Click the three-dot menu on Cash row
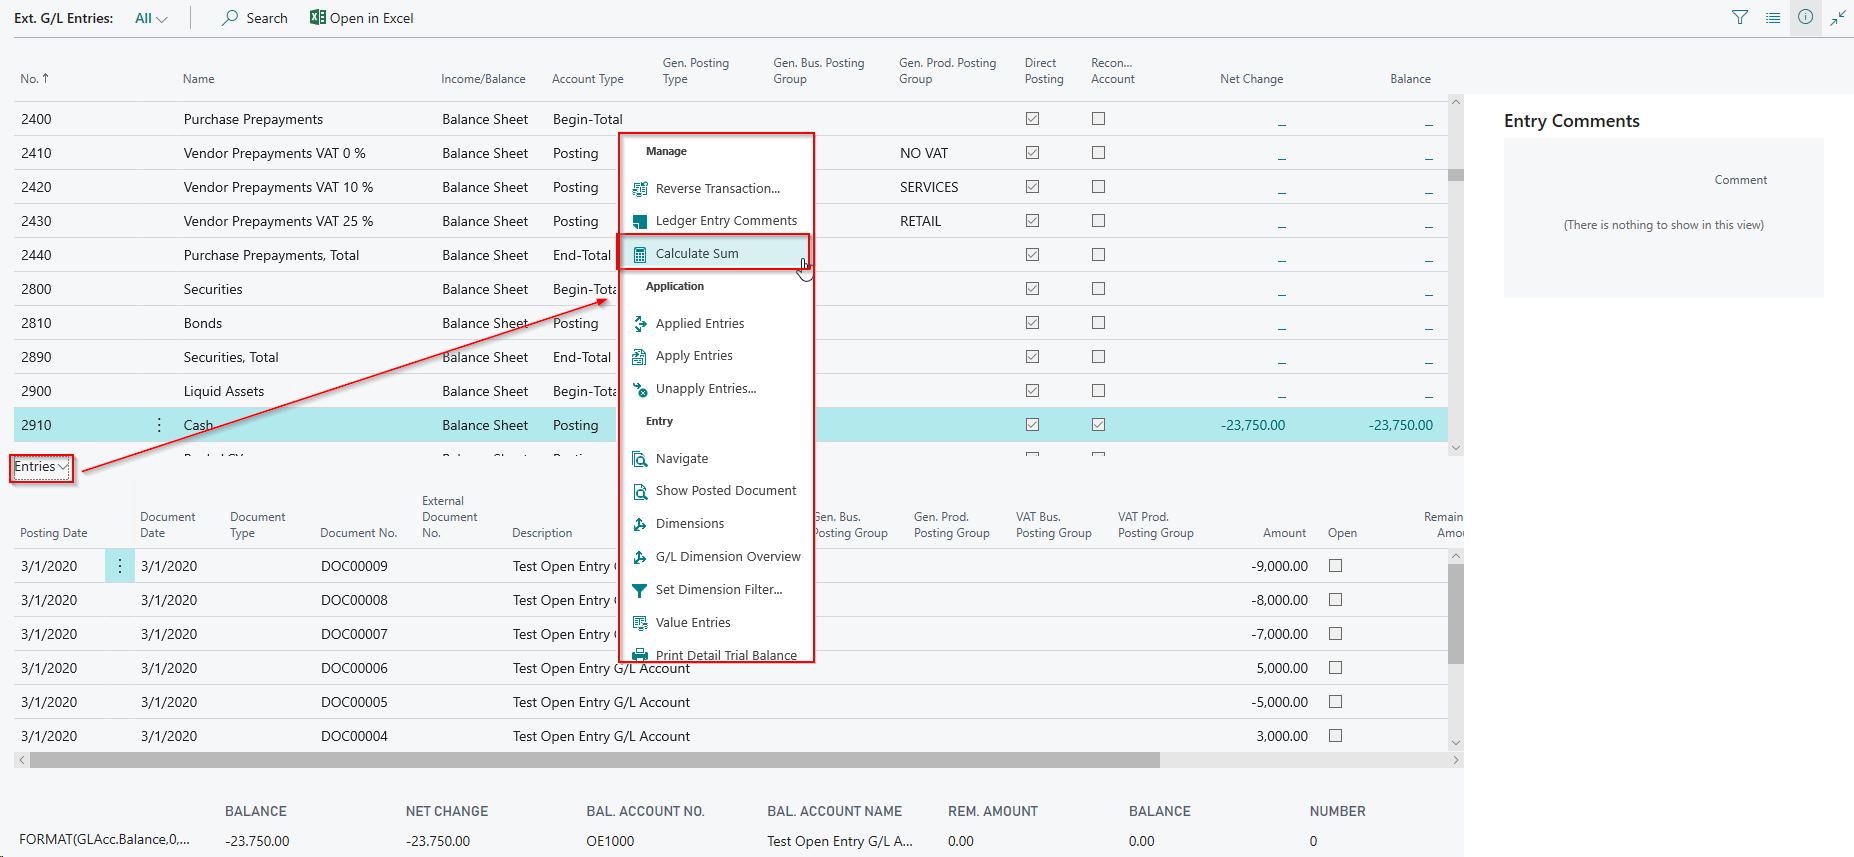The image size is (1854, 857). pyautogui.click(x=159, y=425)
